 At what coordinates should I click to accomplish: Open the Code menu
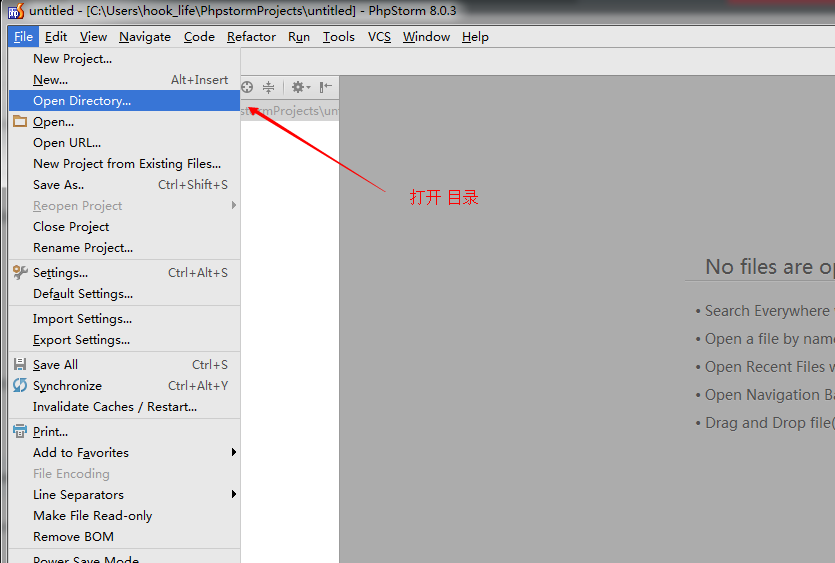pos(199,37)
